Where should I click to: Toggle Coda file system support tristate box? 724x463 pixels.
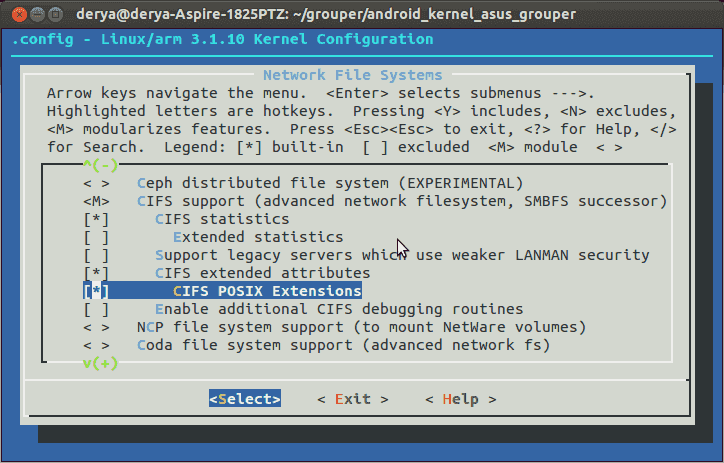tap(96, 345)
